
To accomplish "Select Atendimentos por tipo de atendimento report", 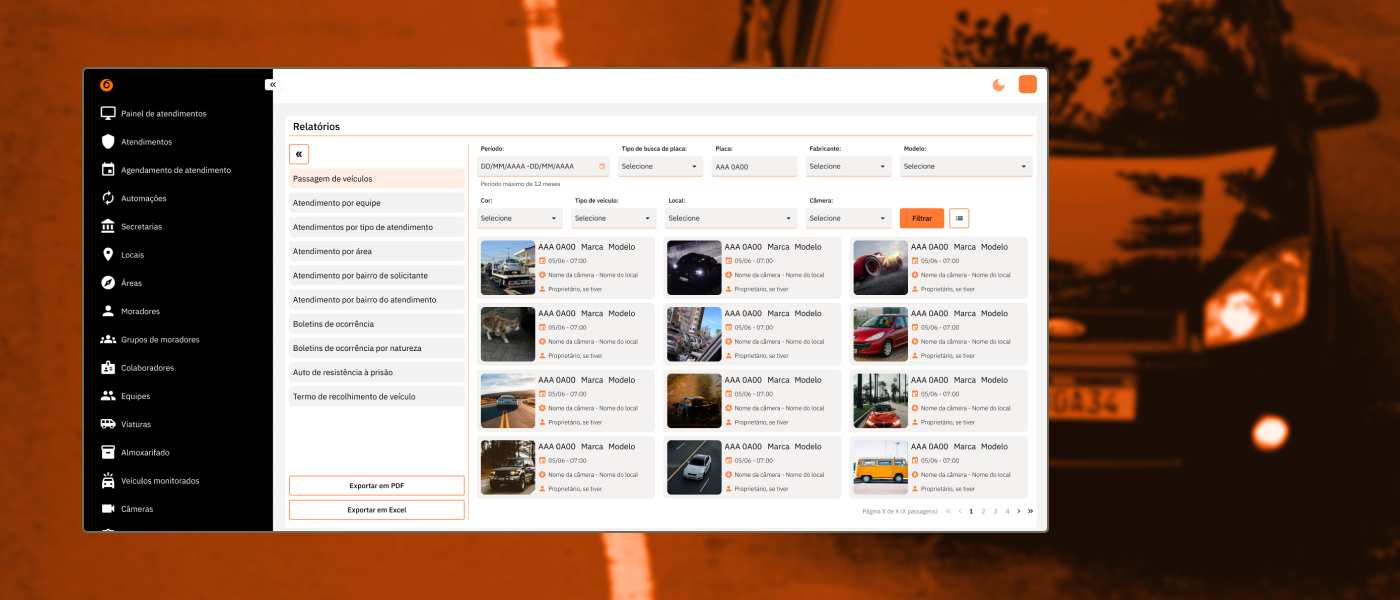I will pos(377,227).
